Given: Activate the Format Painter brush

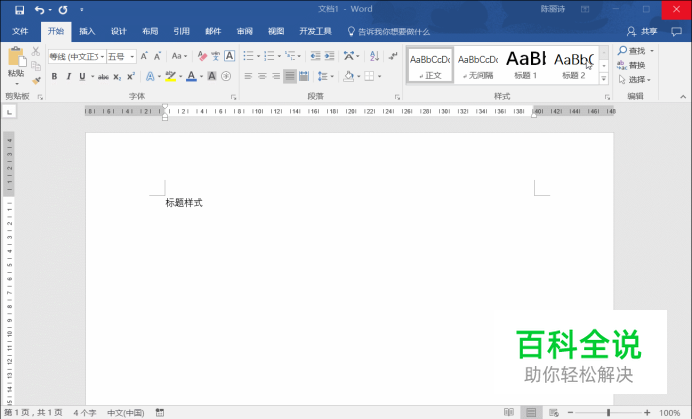Looking at the screenshot, I should pos(36,80).
